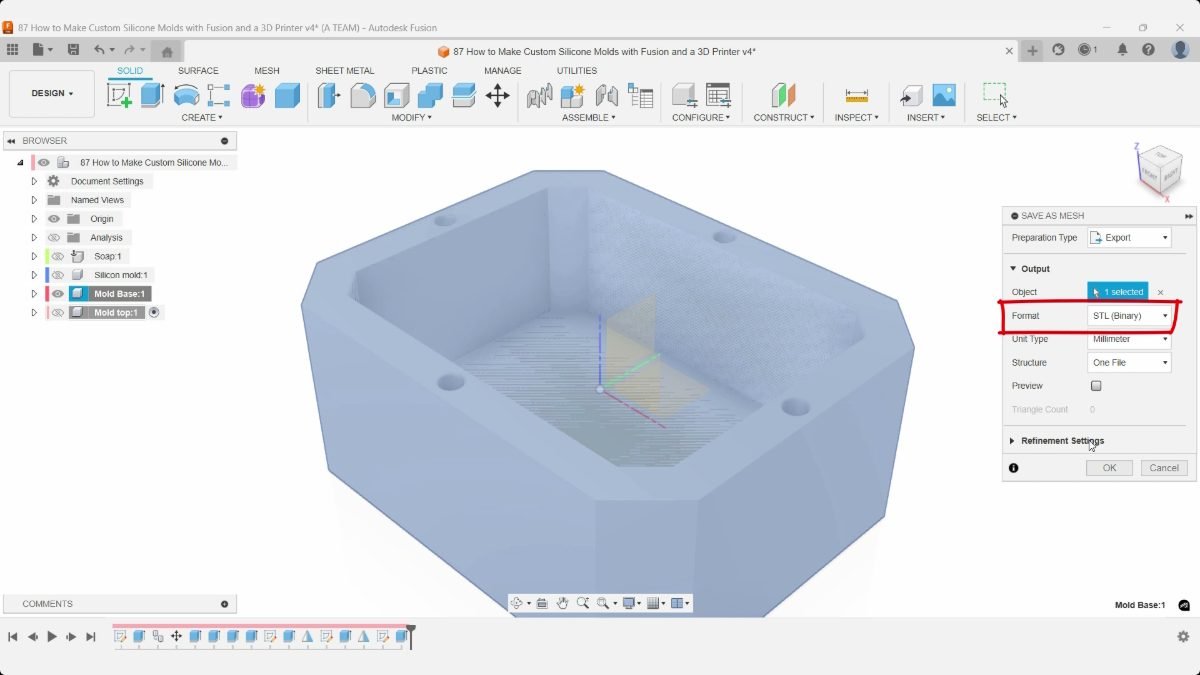
Task: Toggle visibility of the root document
Action: coord(44,162)
